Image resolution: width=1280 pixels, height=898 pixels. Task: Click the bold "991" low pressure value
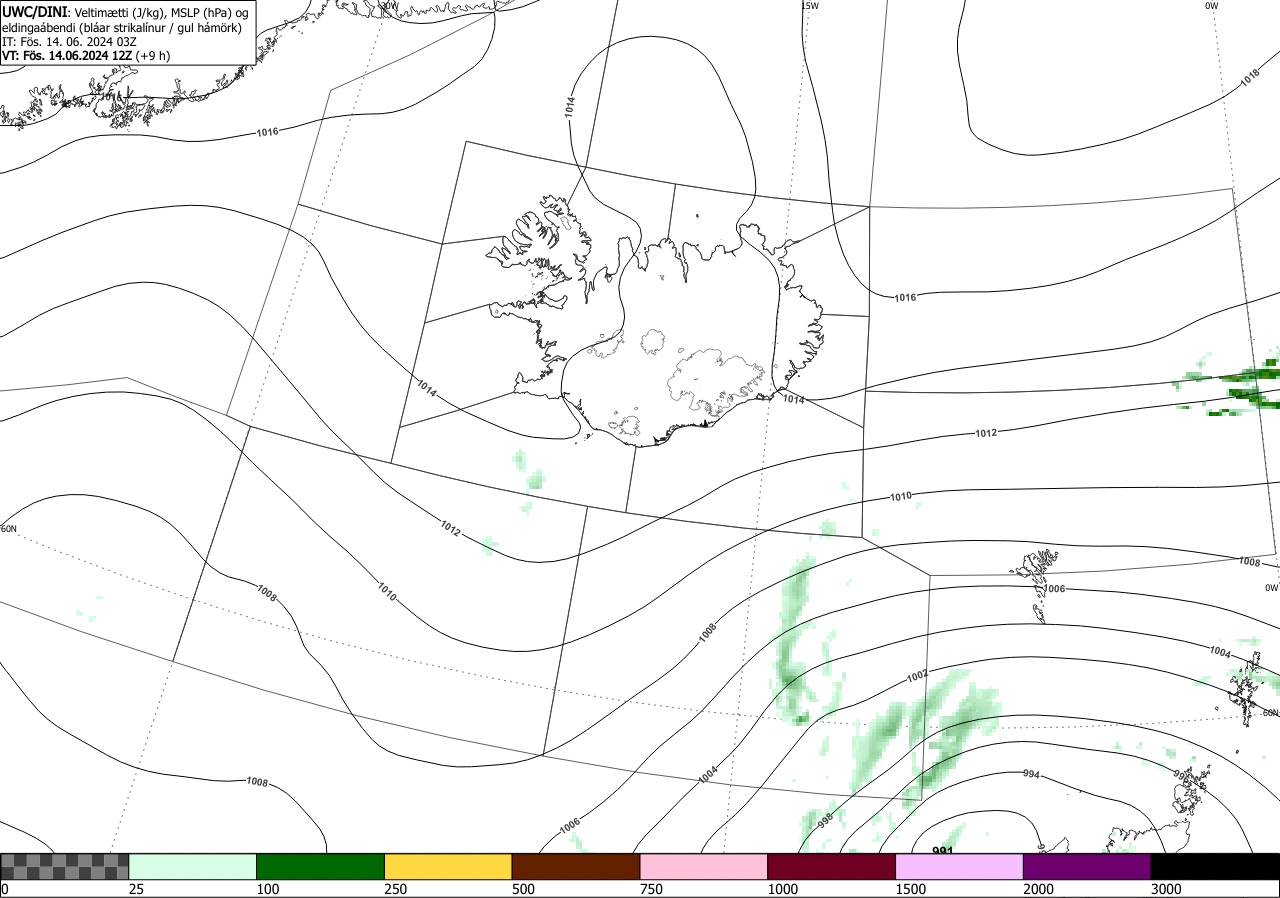tap(942, 851)
